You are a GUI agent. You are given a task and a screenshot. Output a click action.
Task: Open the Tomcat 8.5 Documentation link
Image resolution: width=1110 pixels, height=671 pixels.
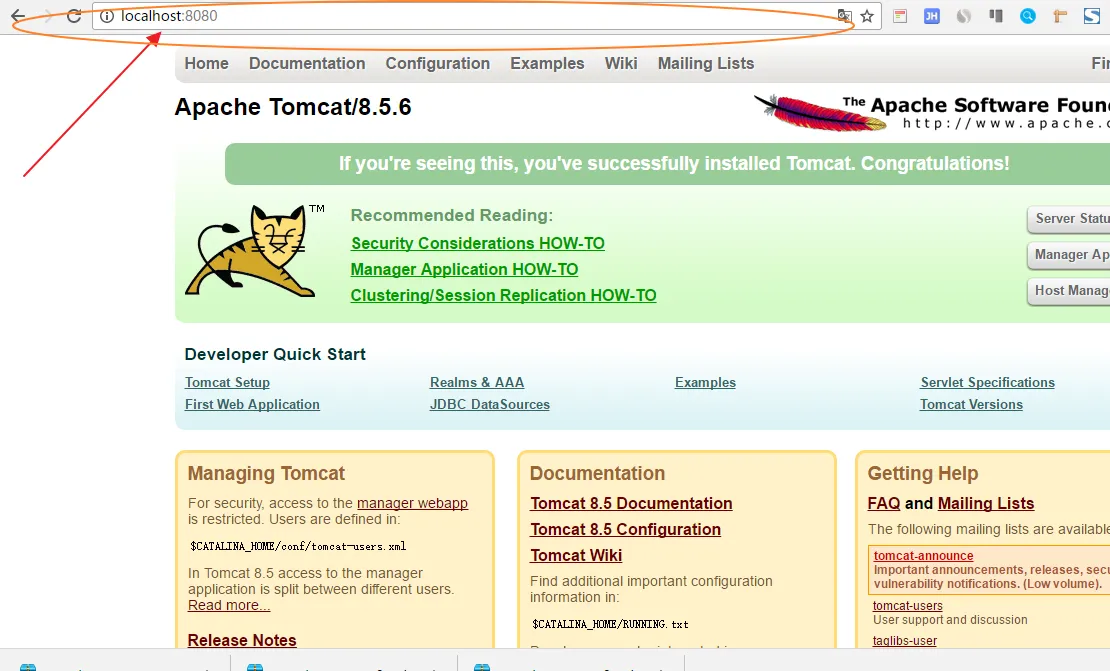click(631, 503)
